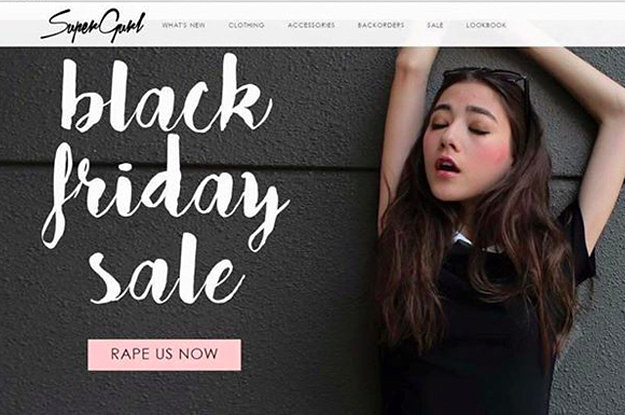Open the SALE page link

tap(435, 25)
